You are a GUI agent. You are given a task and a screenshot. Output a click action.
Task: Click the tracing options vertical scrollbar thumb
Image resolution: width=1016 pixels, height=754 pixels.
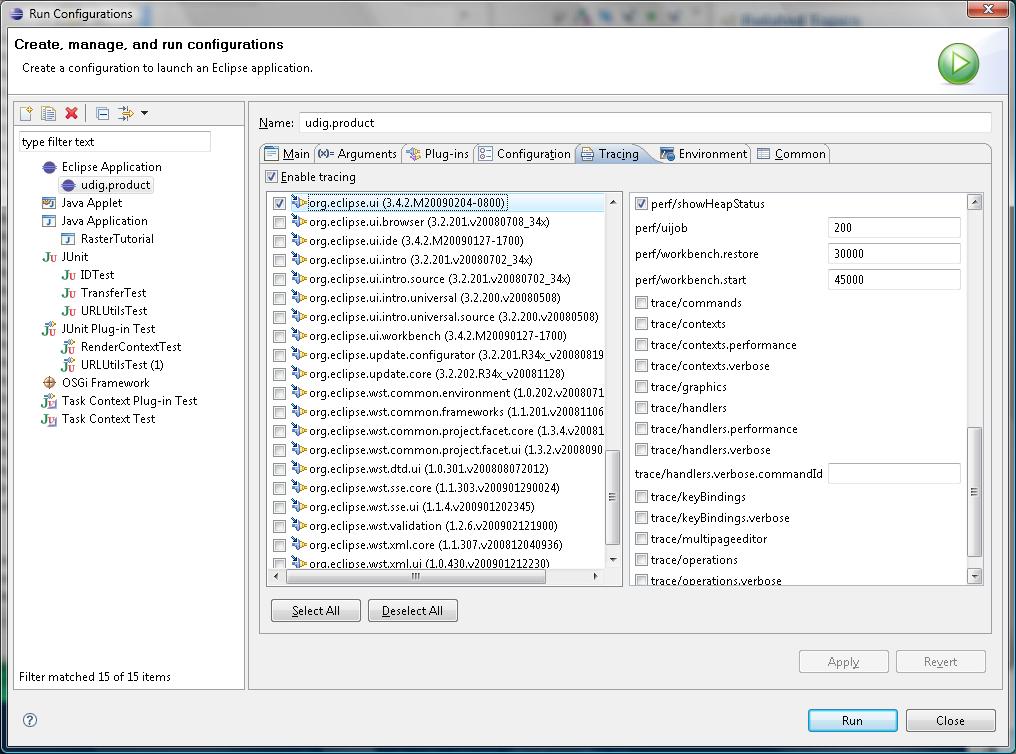click(974, 492)
